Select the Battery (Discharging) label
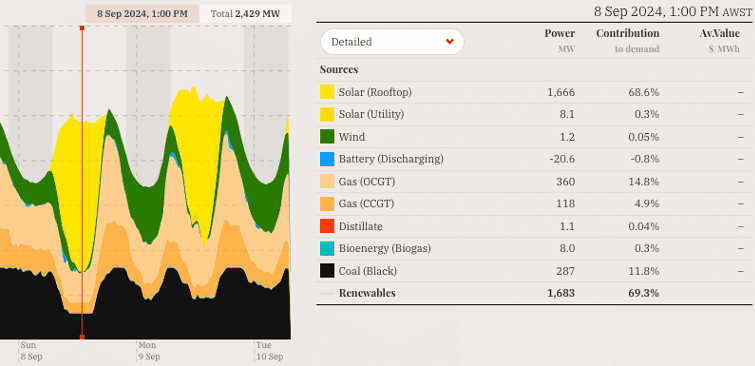This screenshot has height=366, width=755. 391,159
